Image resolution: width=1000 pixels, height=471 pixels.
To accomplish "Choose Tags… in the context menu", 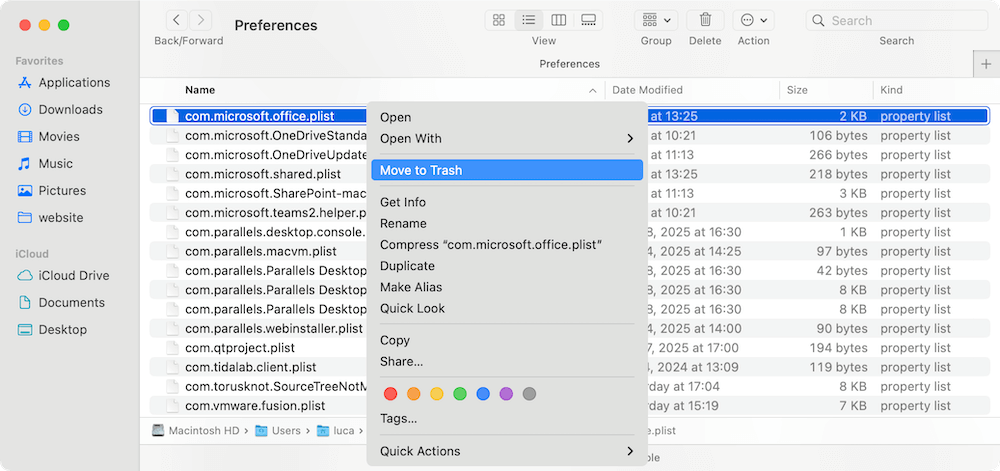I will coord(507,419).
